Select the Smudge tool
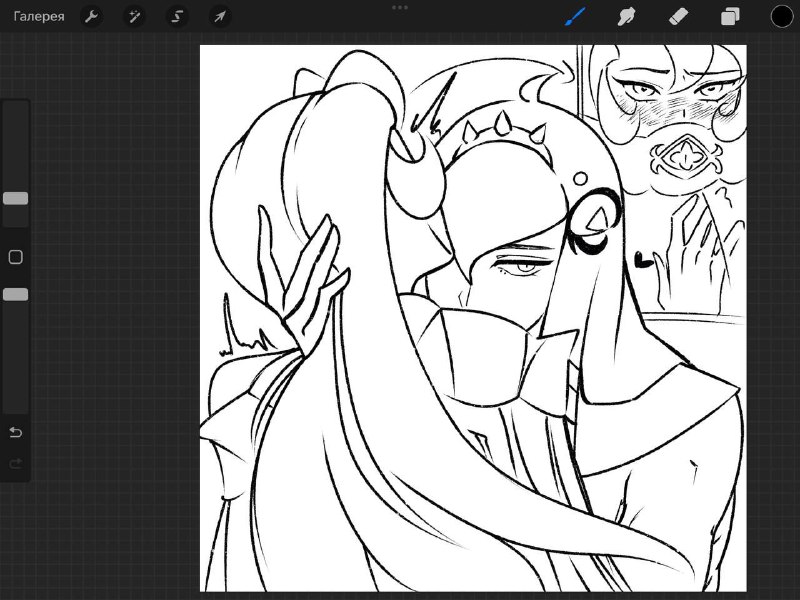This screenshot has height=600, width=800. (627, 17)
